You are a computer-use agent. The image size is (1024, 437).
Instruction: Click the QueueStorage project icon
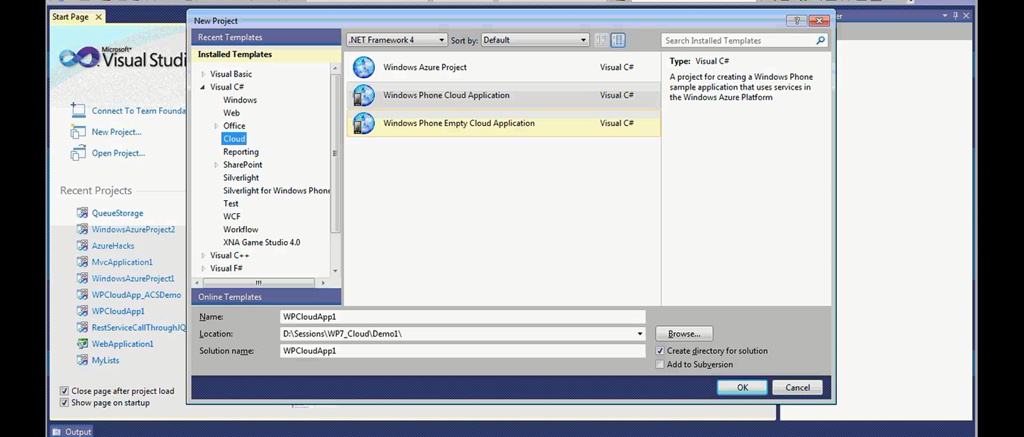[82, 213]
